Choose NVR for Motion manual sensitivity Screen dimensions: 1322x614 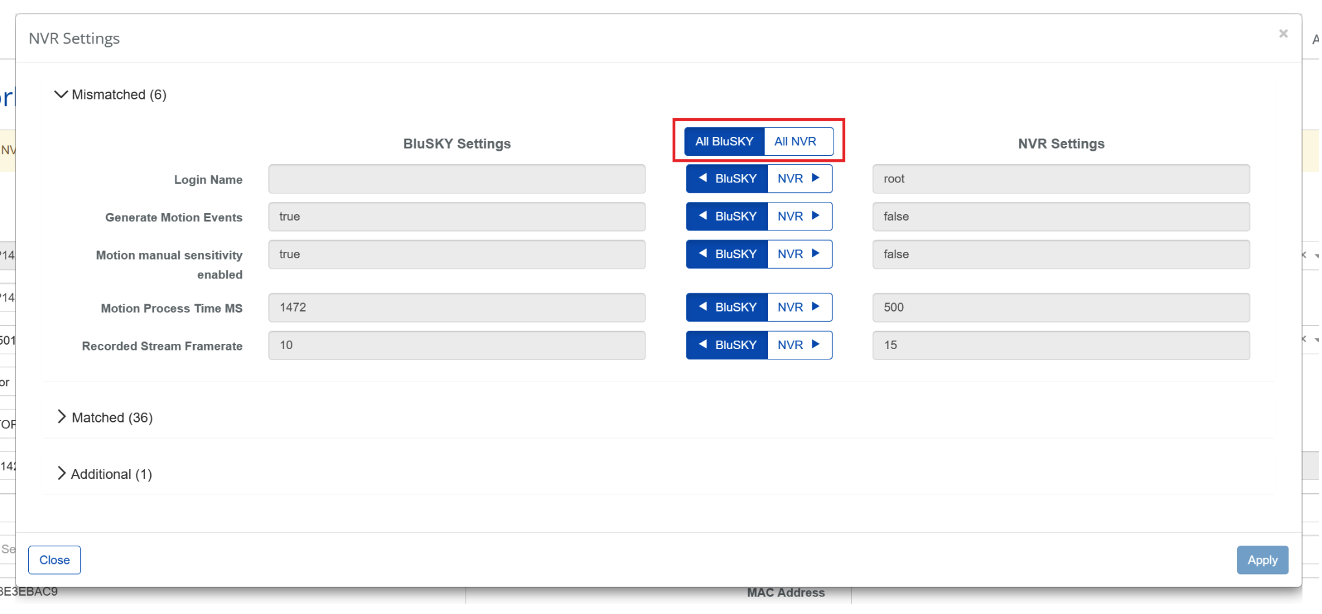click(x=799, y=255)
